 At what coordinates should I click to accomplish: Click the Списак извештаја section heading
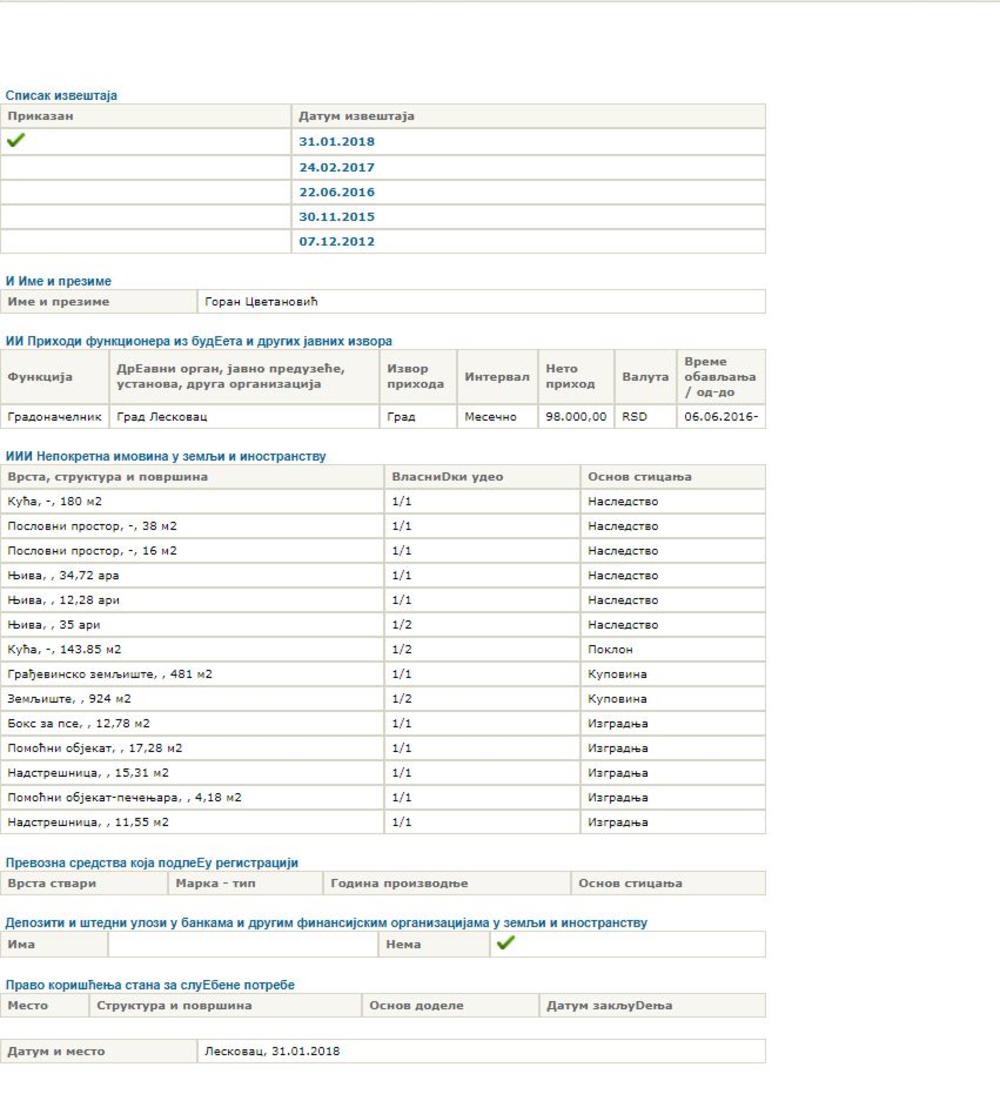point(61,95)
